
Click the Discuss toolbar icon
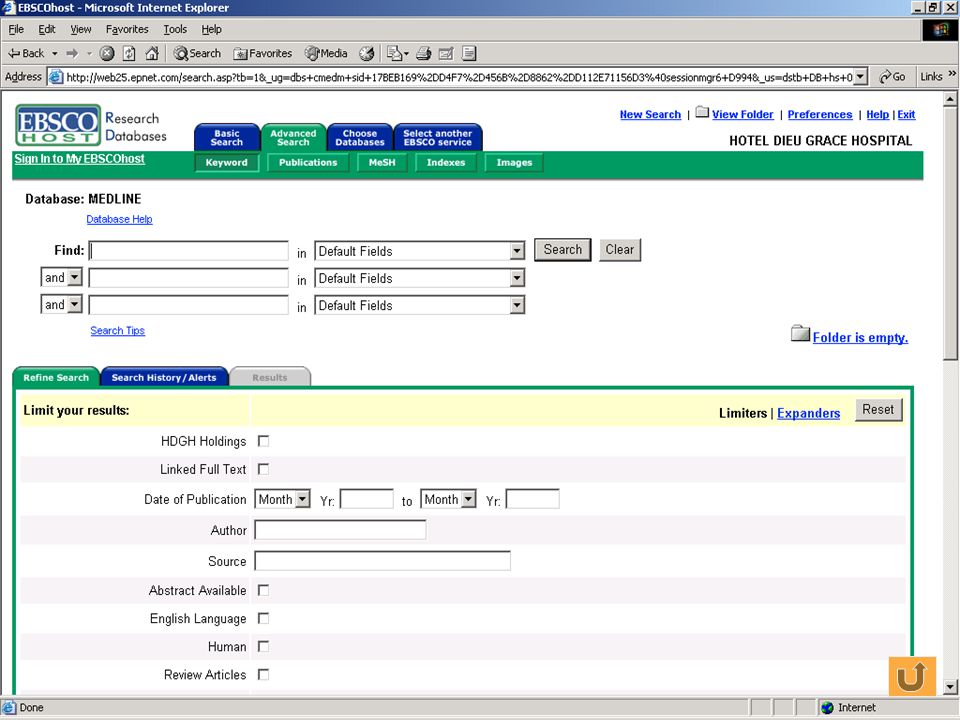tap(469, 54)
